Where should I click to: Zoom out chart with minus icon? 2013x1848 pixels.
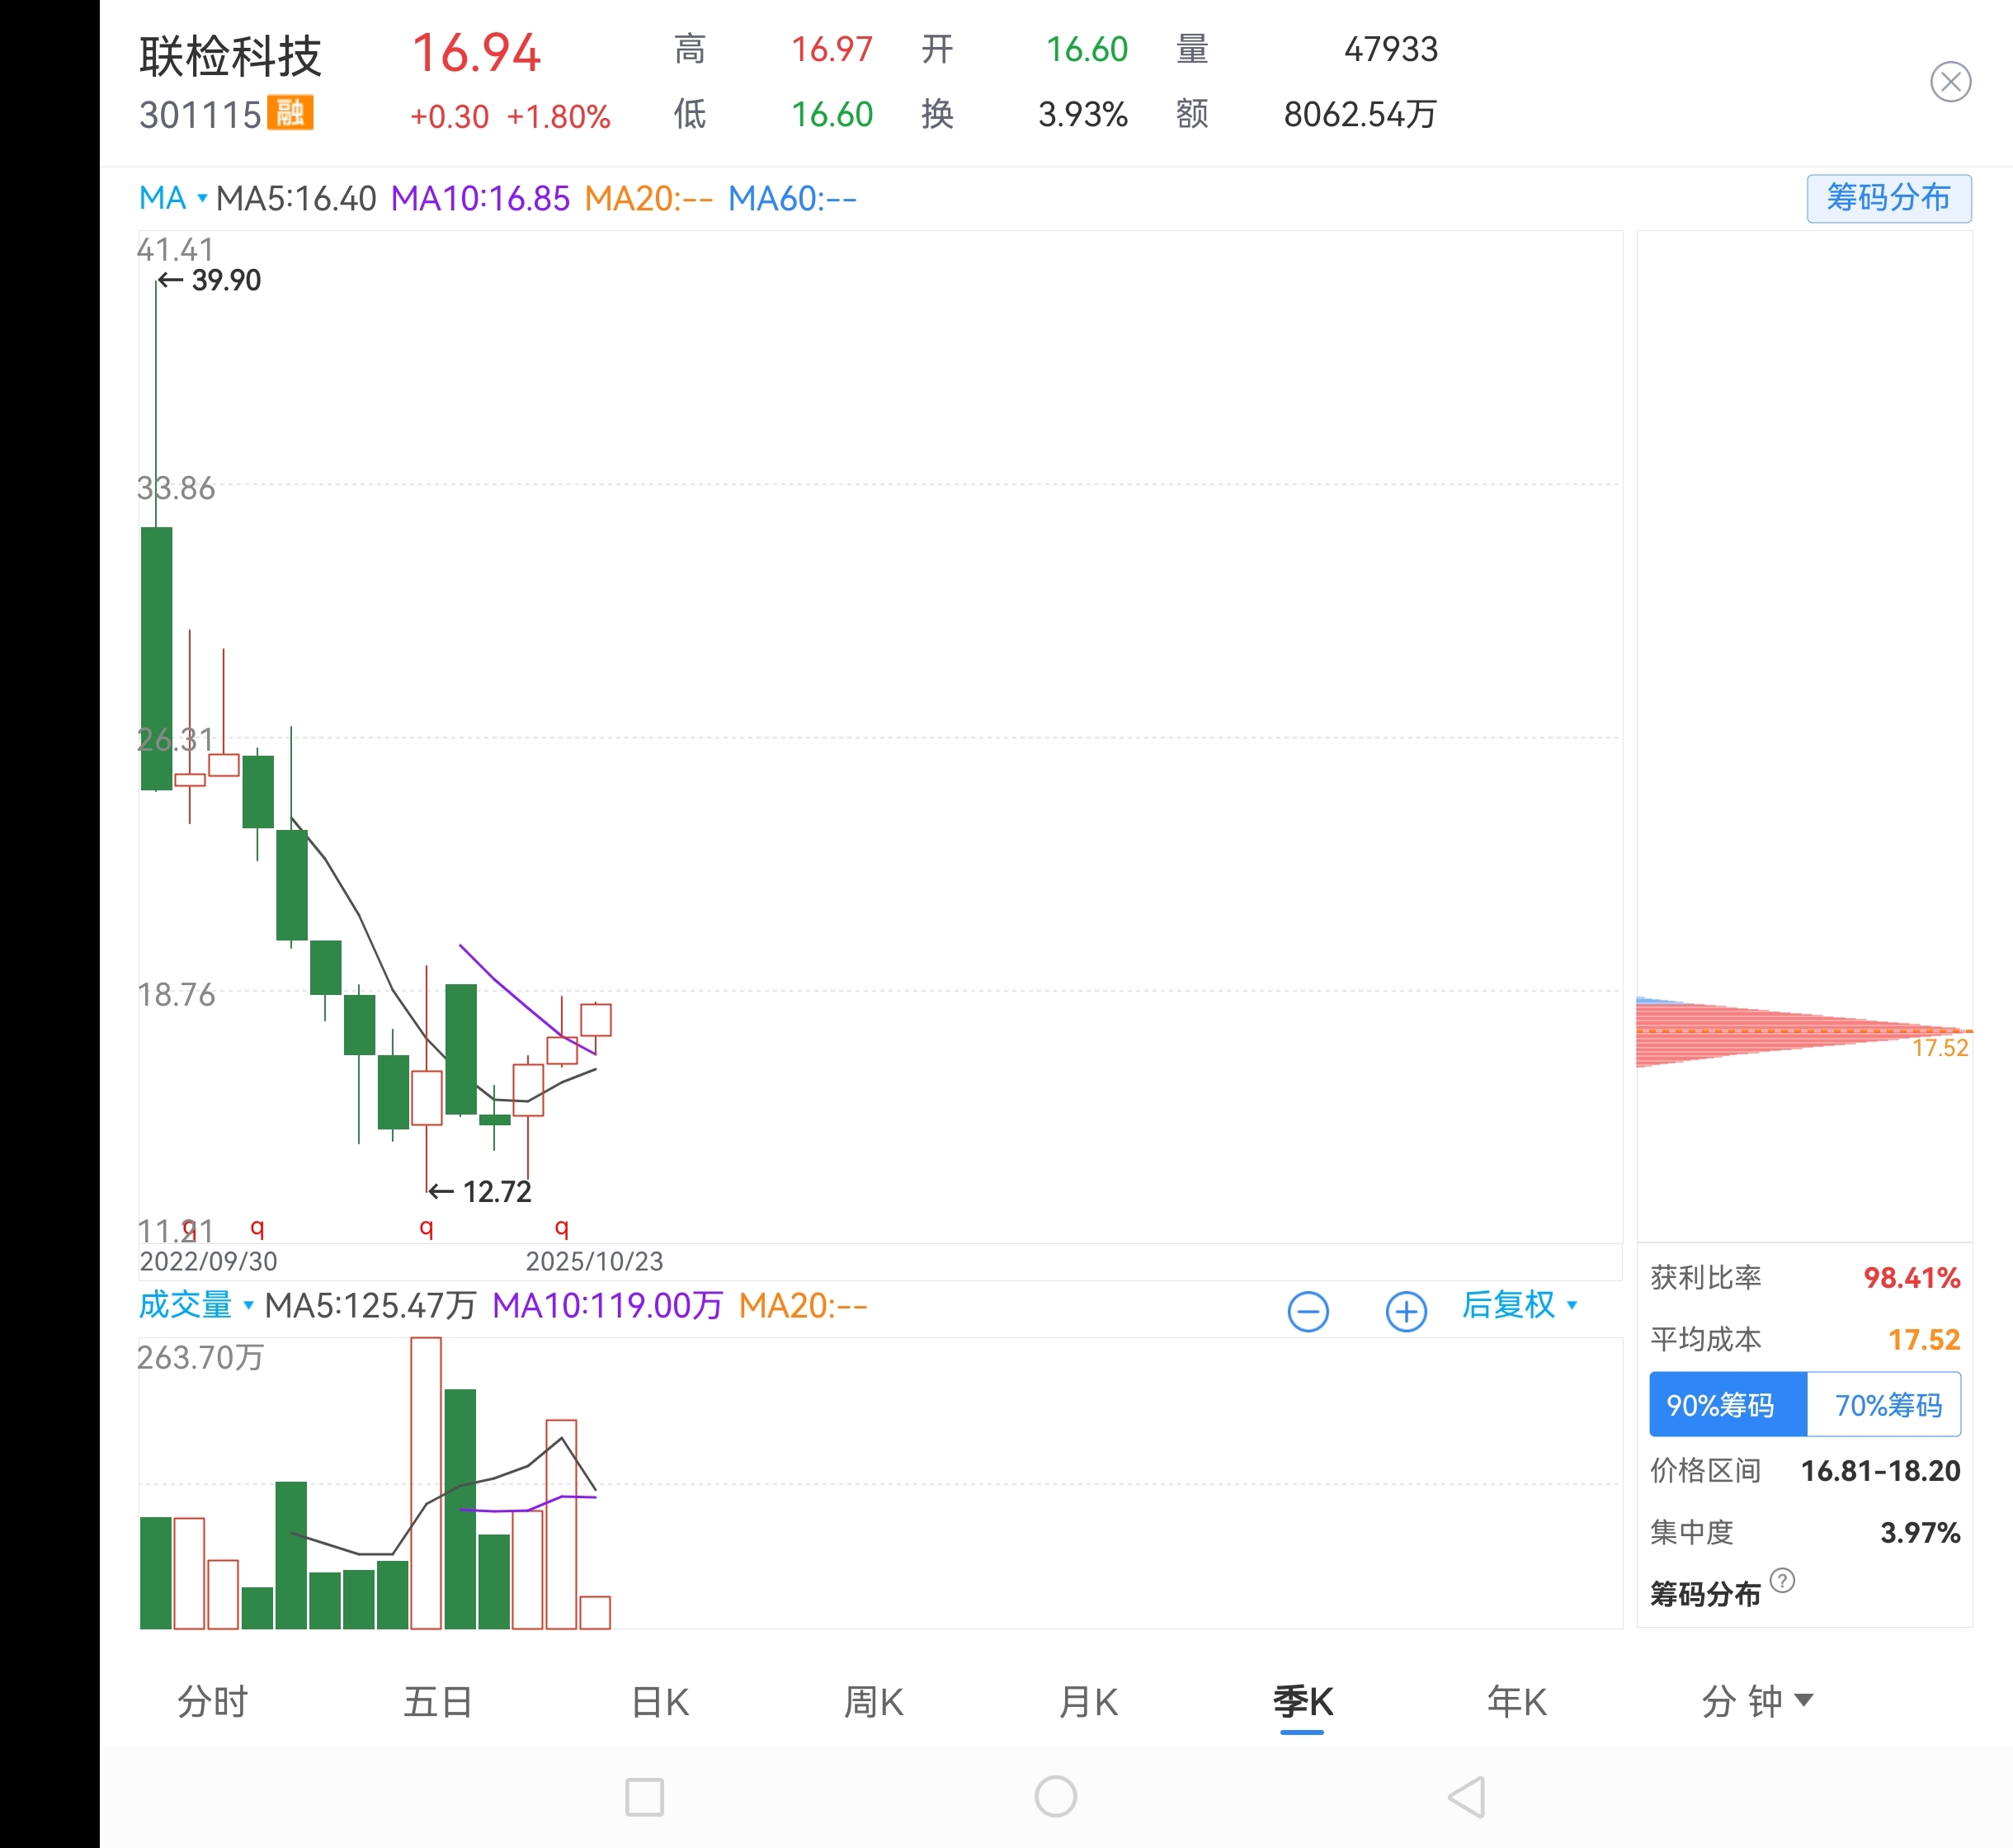click(x=1307, y=1311)
